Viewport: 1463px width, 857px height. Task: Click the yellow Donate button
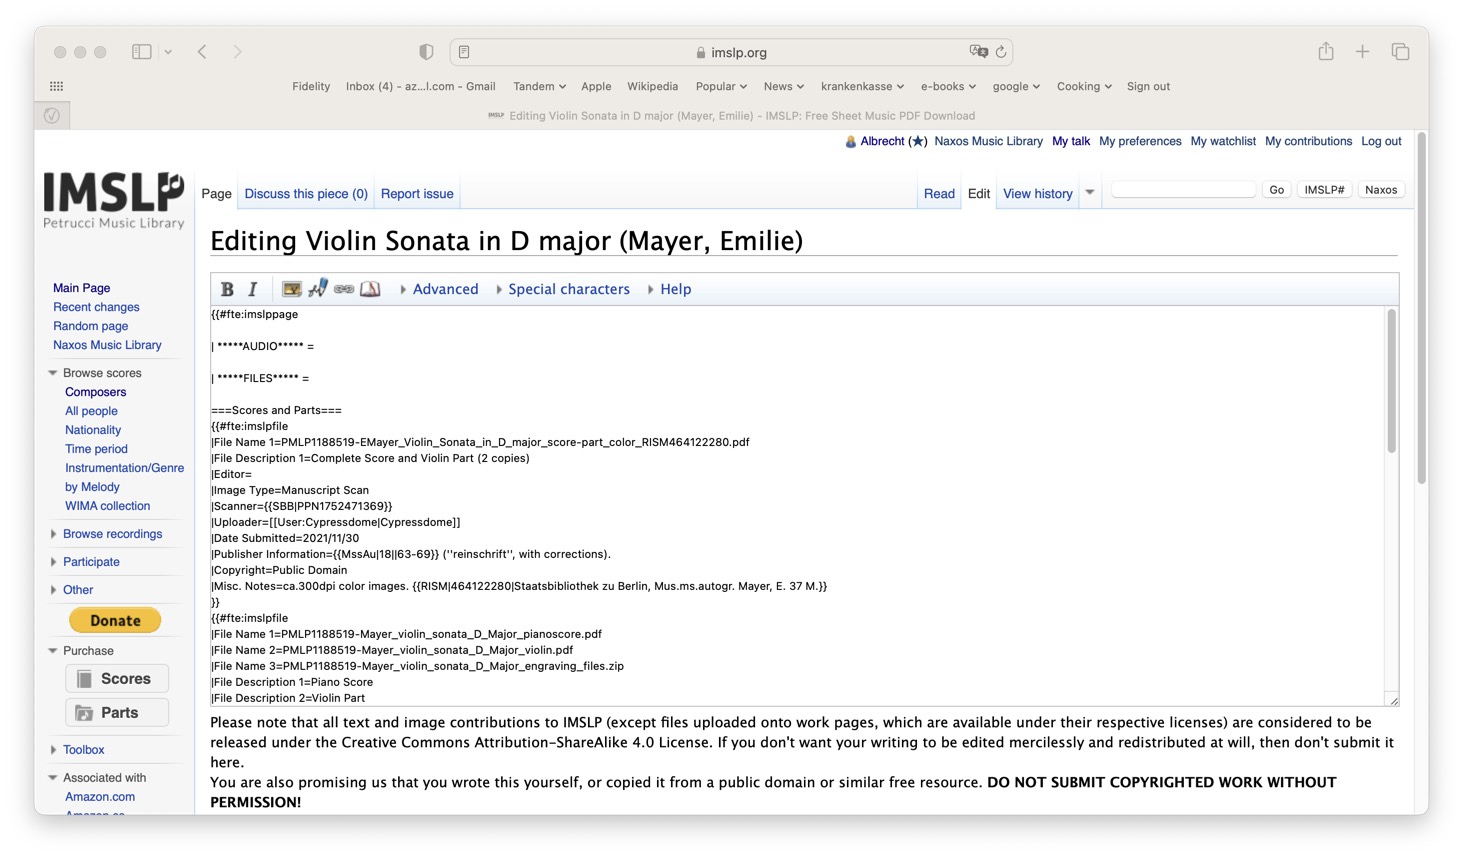115,621
